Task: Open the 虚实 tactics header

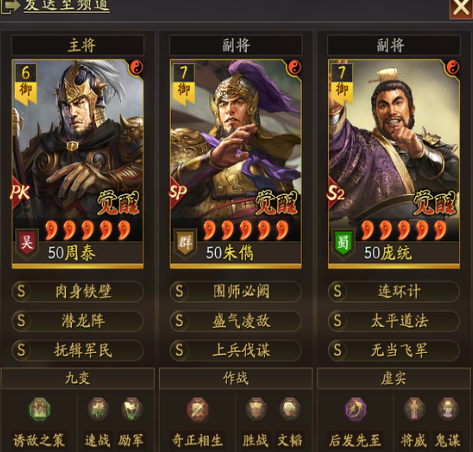Action: click(394, 378)
